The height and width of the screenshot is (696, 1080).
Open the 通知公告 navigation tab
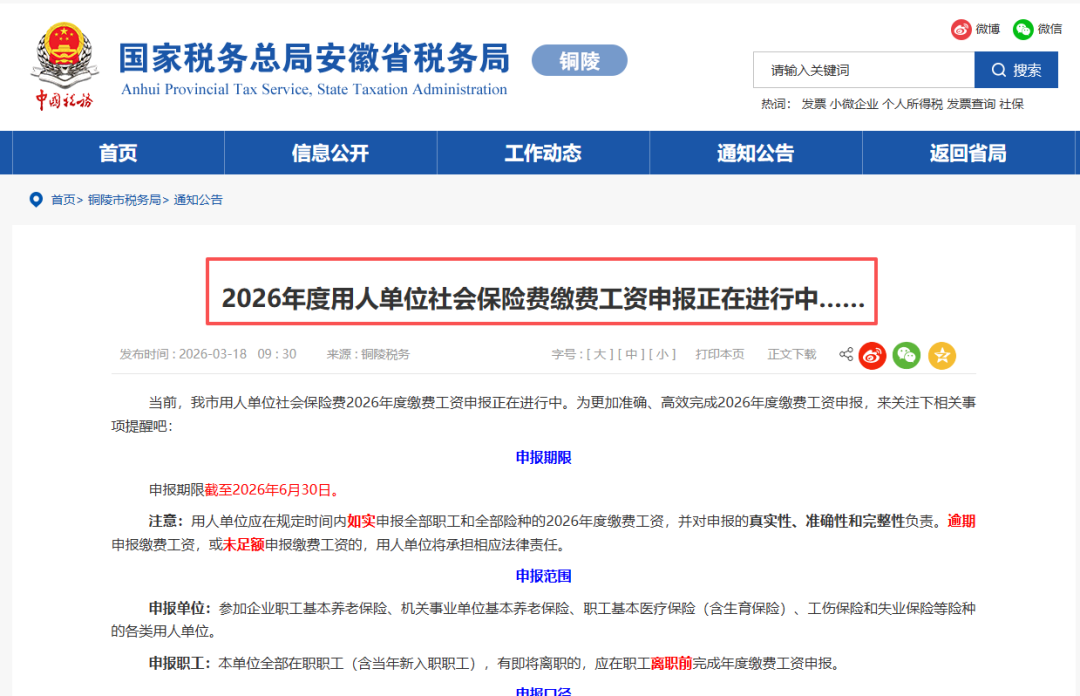click(756, 153)
